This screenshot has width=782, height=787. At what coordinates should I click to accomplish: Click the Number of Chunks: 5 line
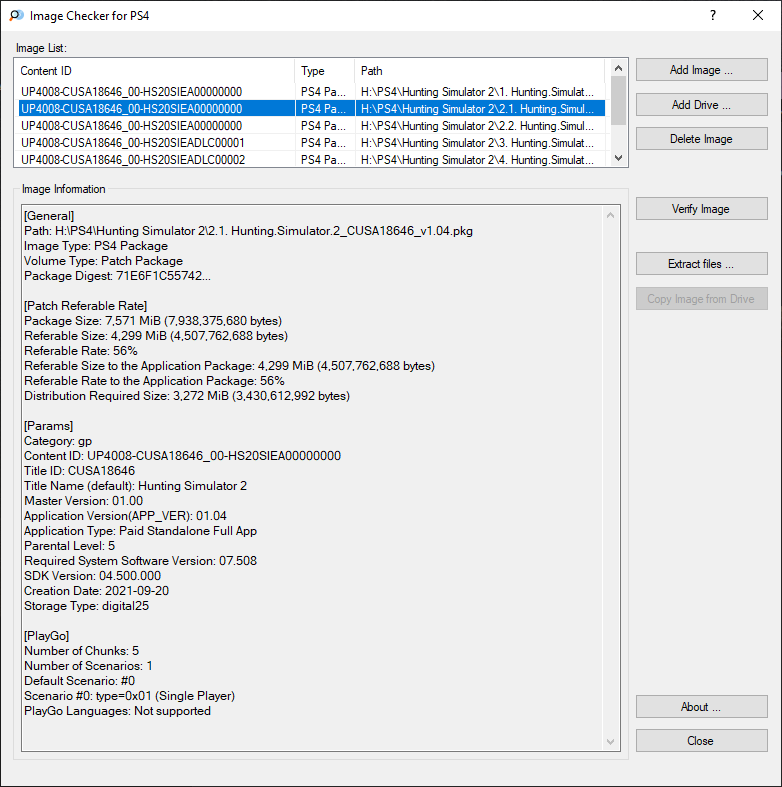click(x=81, y=650)
